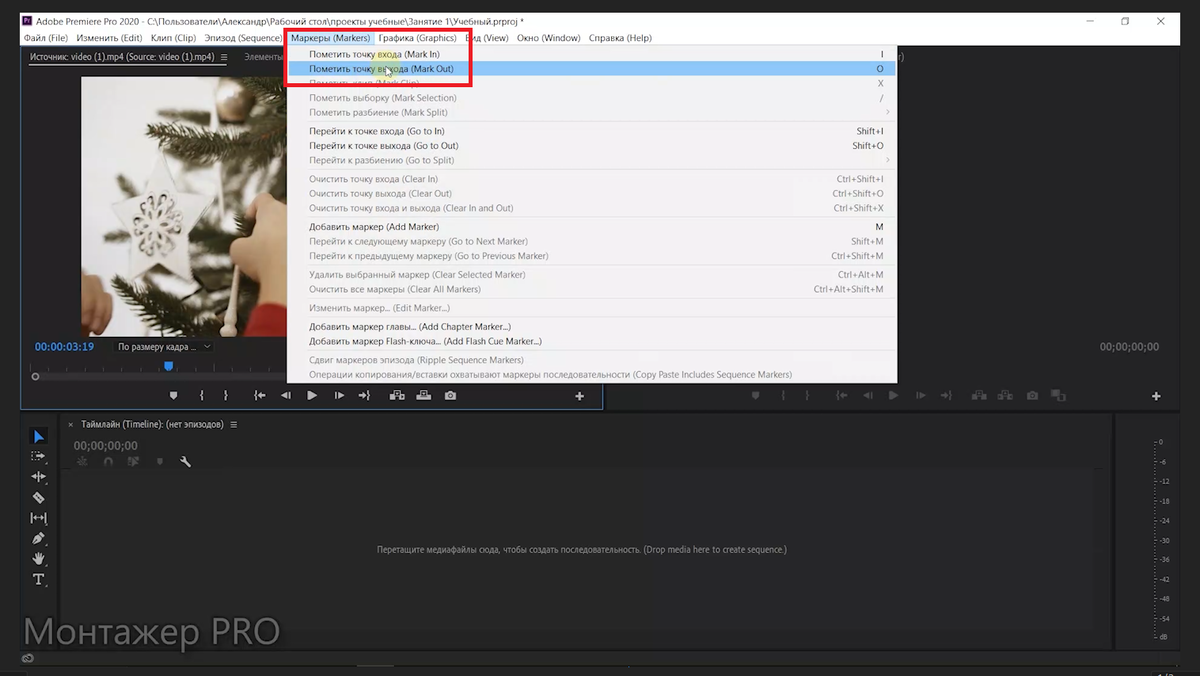
Task: Choose the Track Select Forward tool
Action: point(39,456)
